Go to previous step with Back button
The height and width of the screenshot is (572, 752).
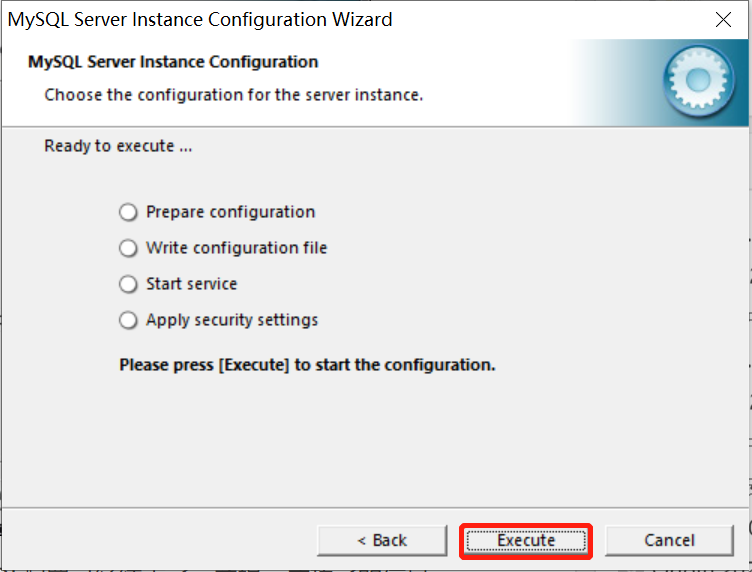pos(382,541)
